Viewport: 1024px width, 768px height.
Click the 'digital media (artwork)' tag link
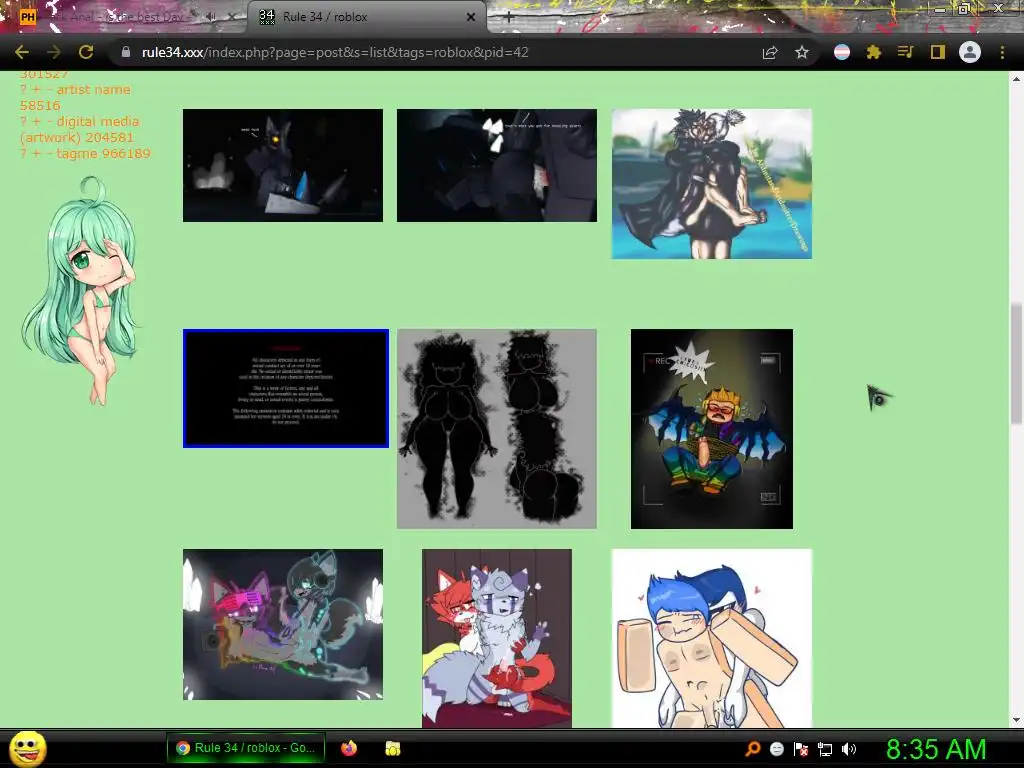80,129
